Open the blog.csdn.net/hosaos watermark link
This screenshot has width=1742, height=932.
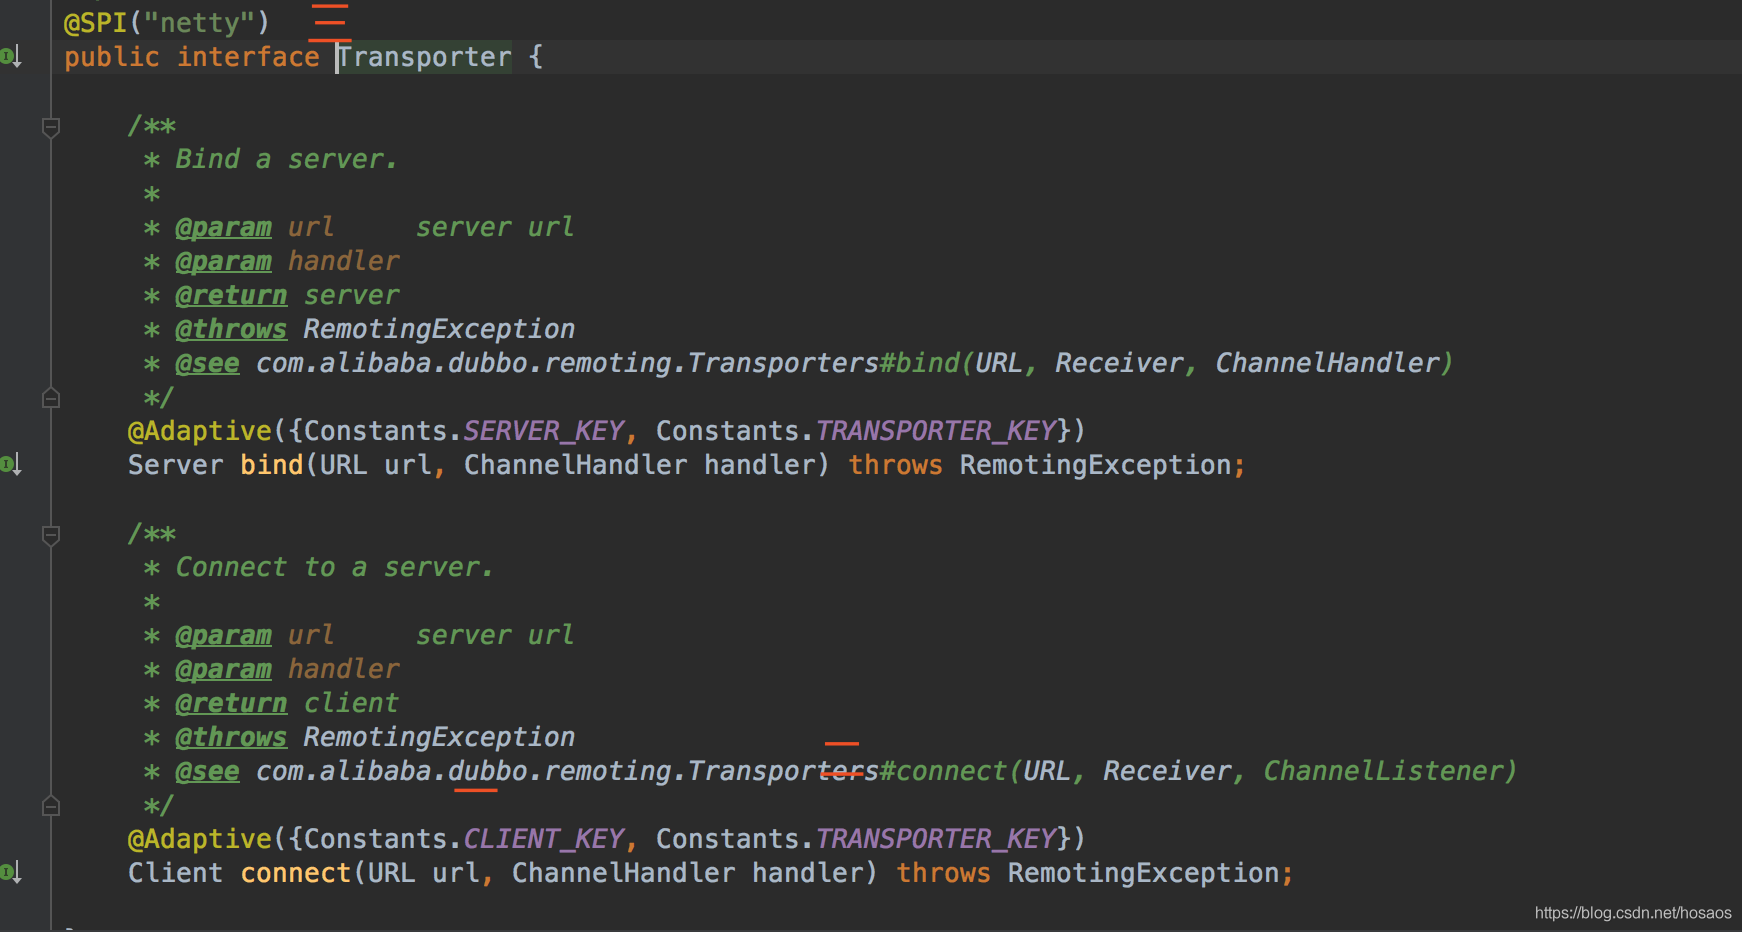1632,912
